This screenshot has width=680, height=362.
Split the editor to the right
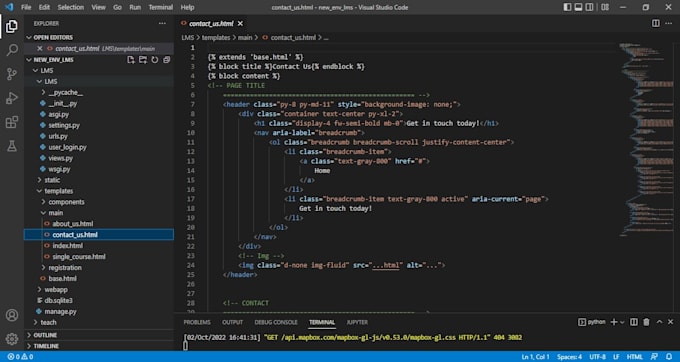point(656,23)
